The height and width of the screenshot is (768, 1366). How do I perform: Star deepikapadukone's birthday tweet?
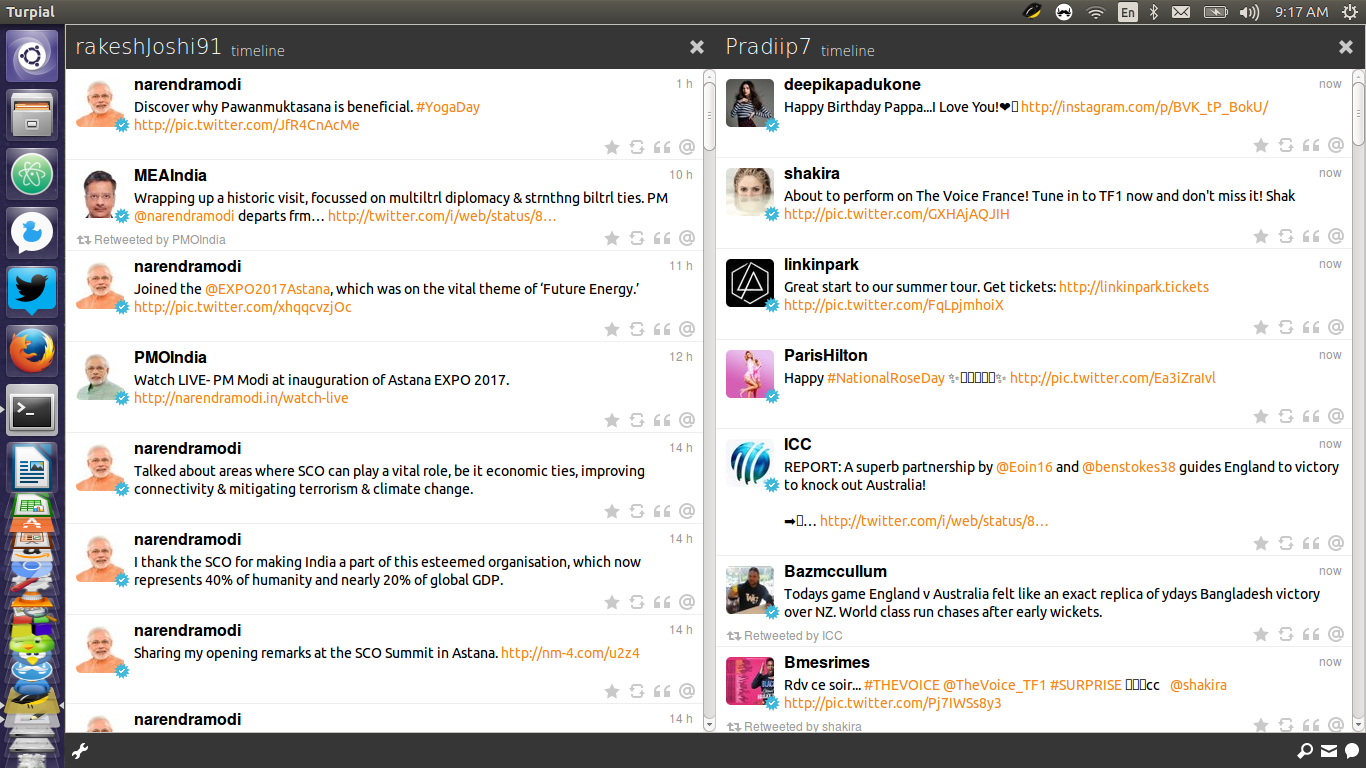pos(1261,145)
